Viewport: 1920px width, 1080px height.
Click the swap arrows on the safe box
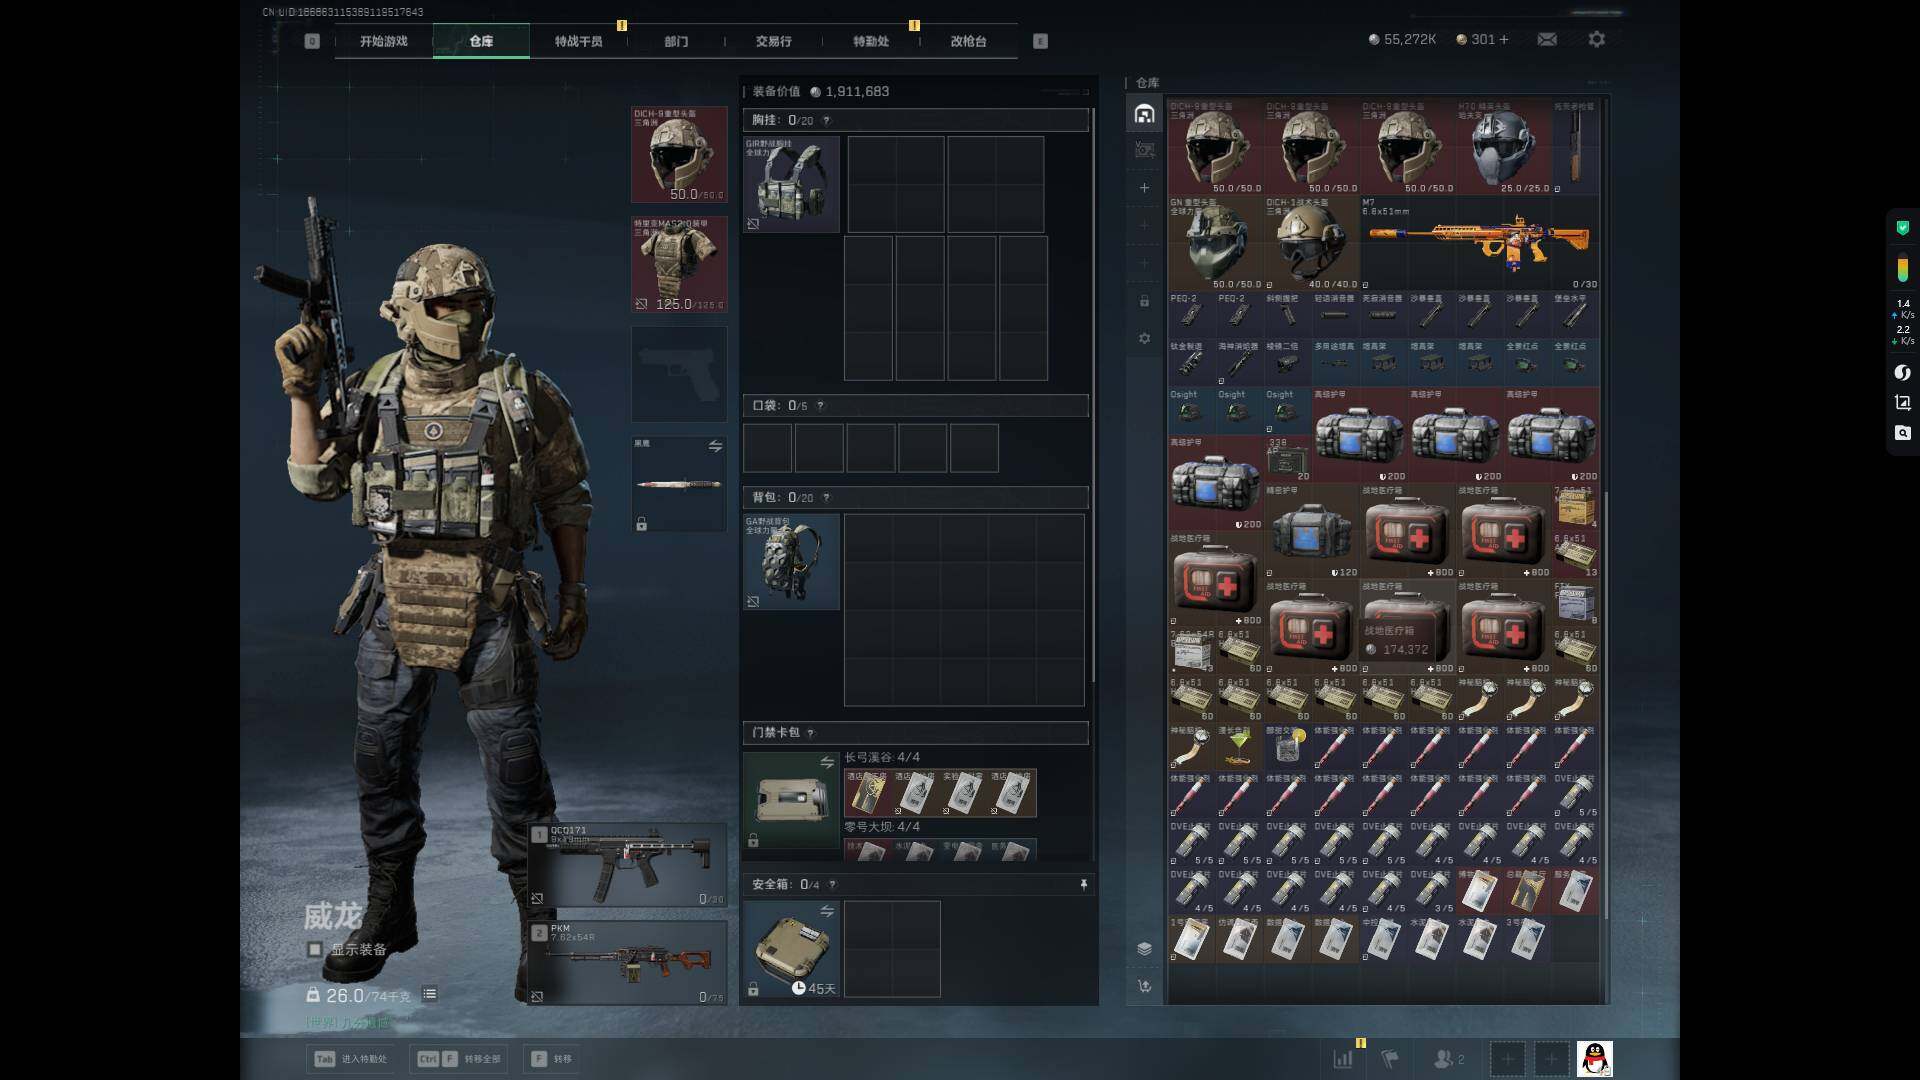[826, 911]
